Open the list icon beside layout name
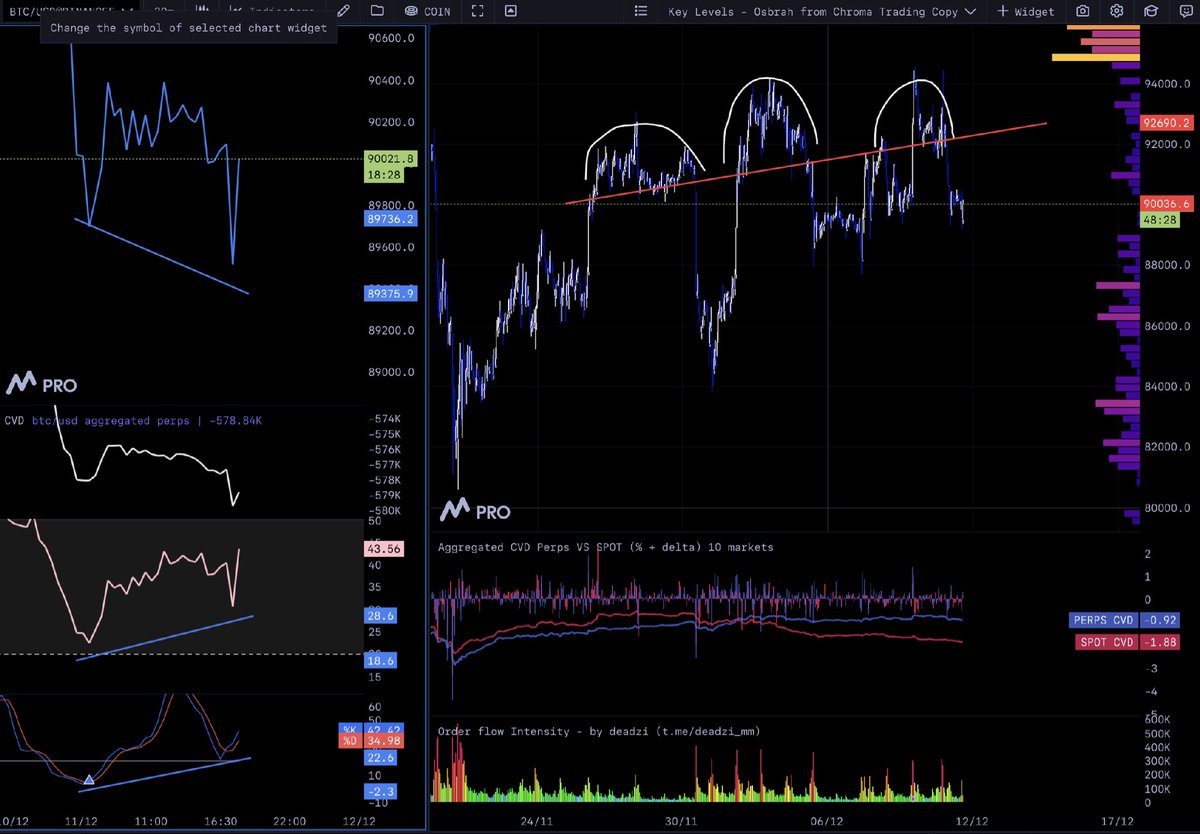This screenshot has width=1200, height=834. point(642,11)
